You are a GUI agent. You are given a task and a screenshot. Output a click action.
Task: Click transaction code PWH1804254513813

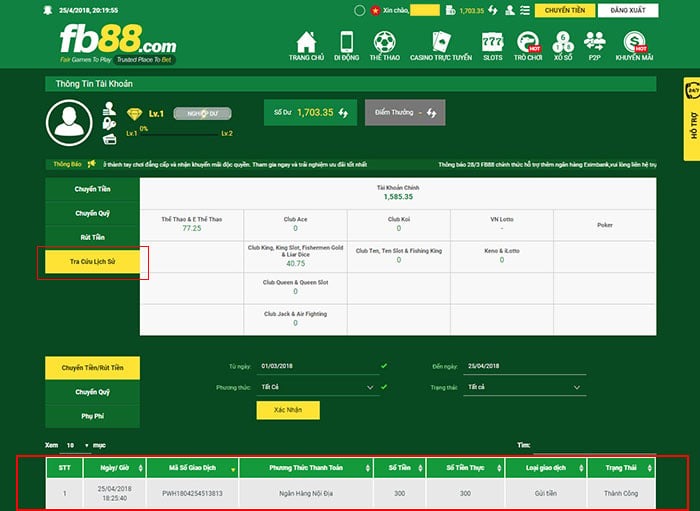coord(192,493)
